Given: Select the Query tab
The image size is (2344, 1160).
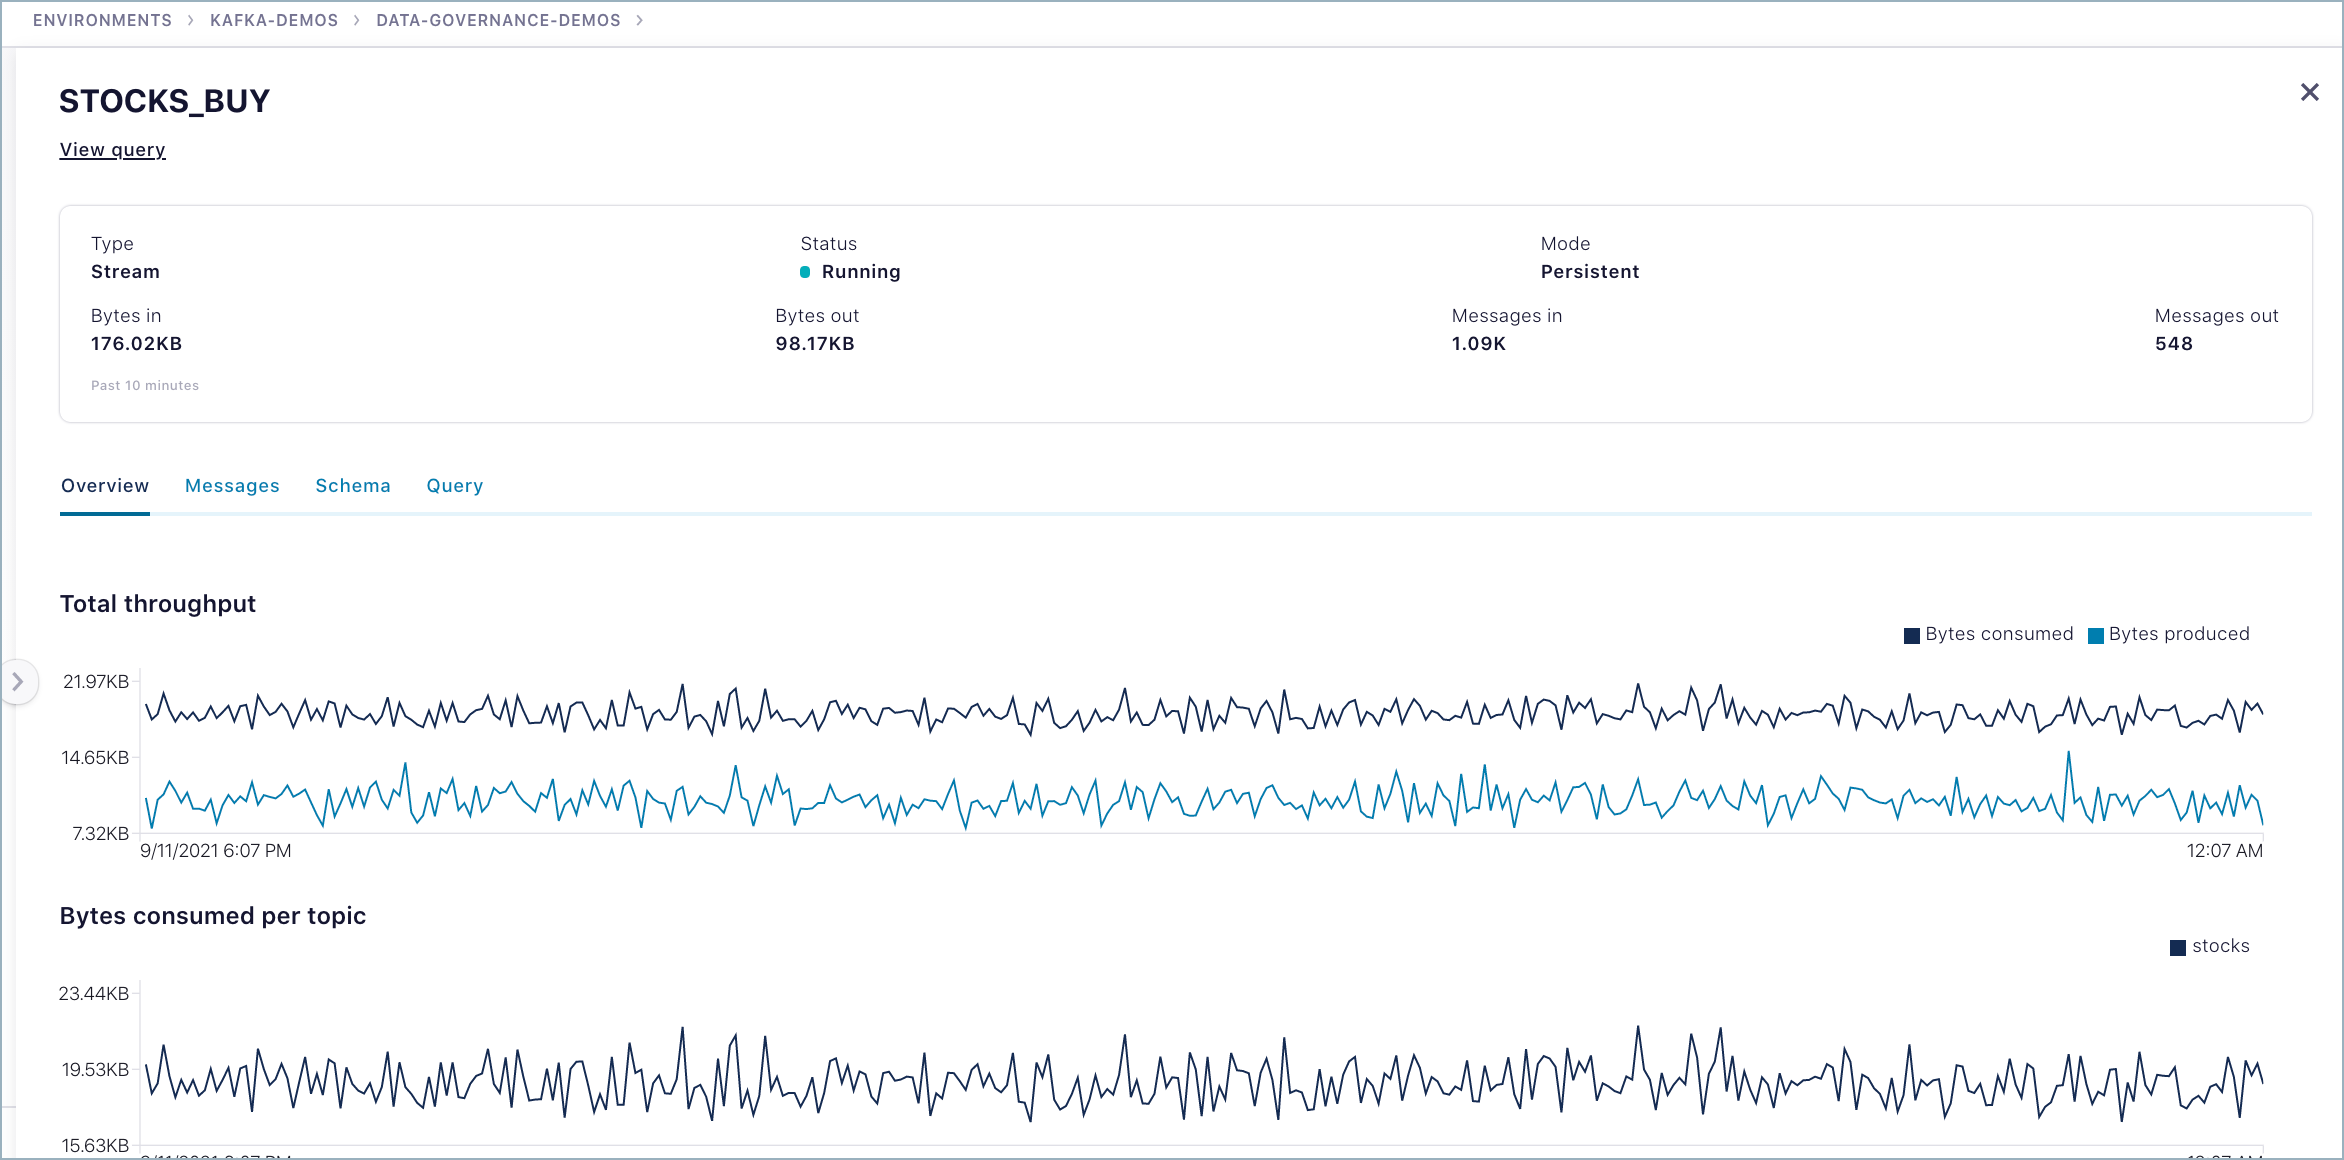Looking at the screenshot, I should click(455, 486).
